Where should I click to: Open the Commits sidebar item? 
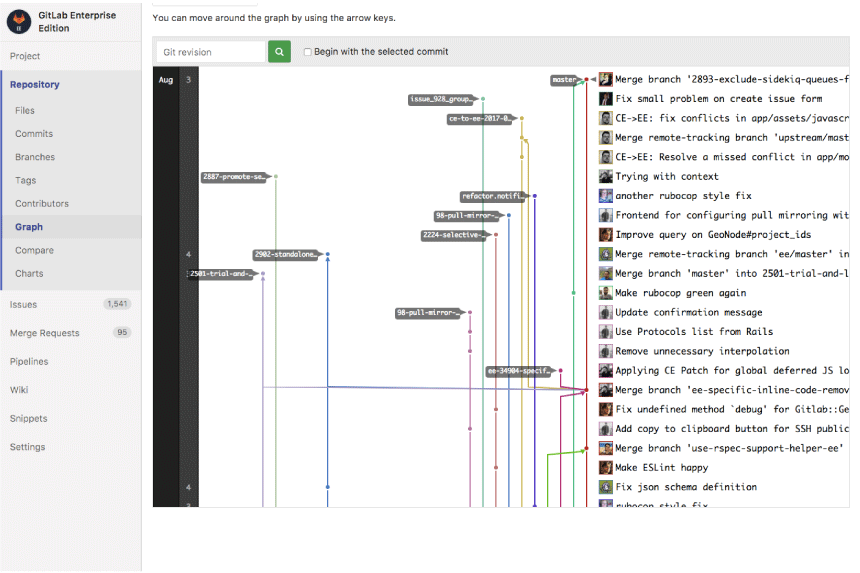coord(34,134)
